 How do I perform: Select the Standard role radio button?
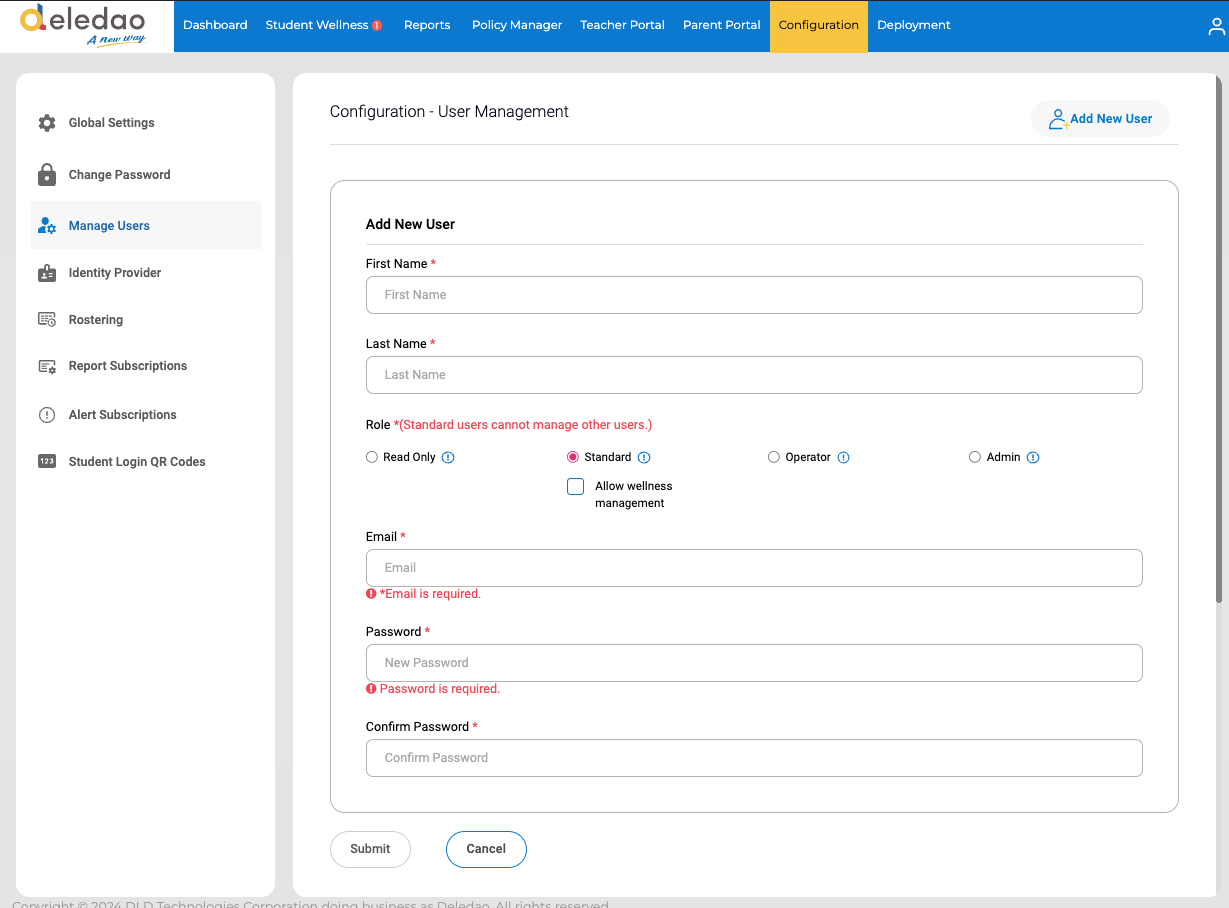[x=573, y=457]
